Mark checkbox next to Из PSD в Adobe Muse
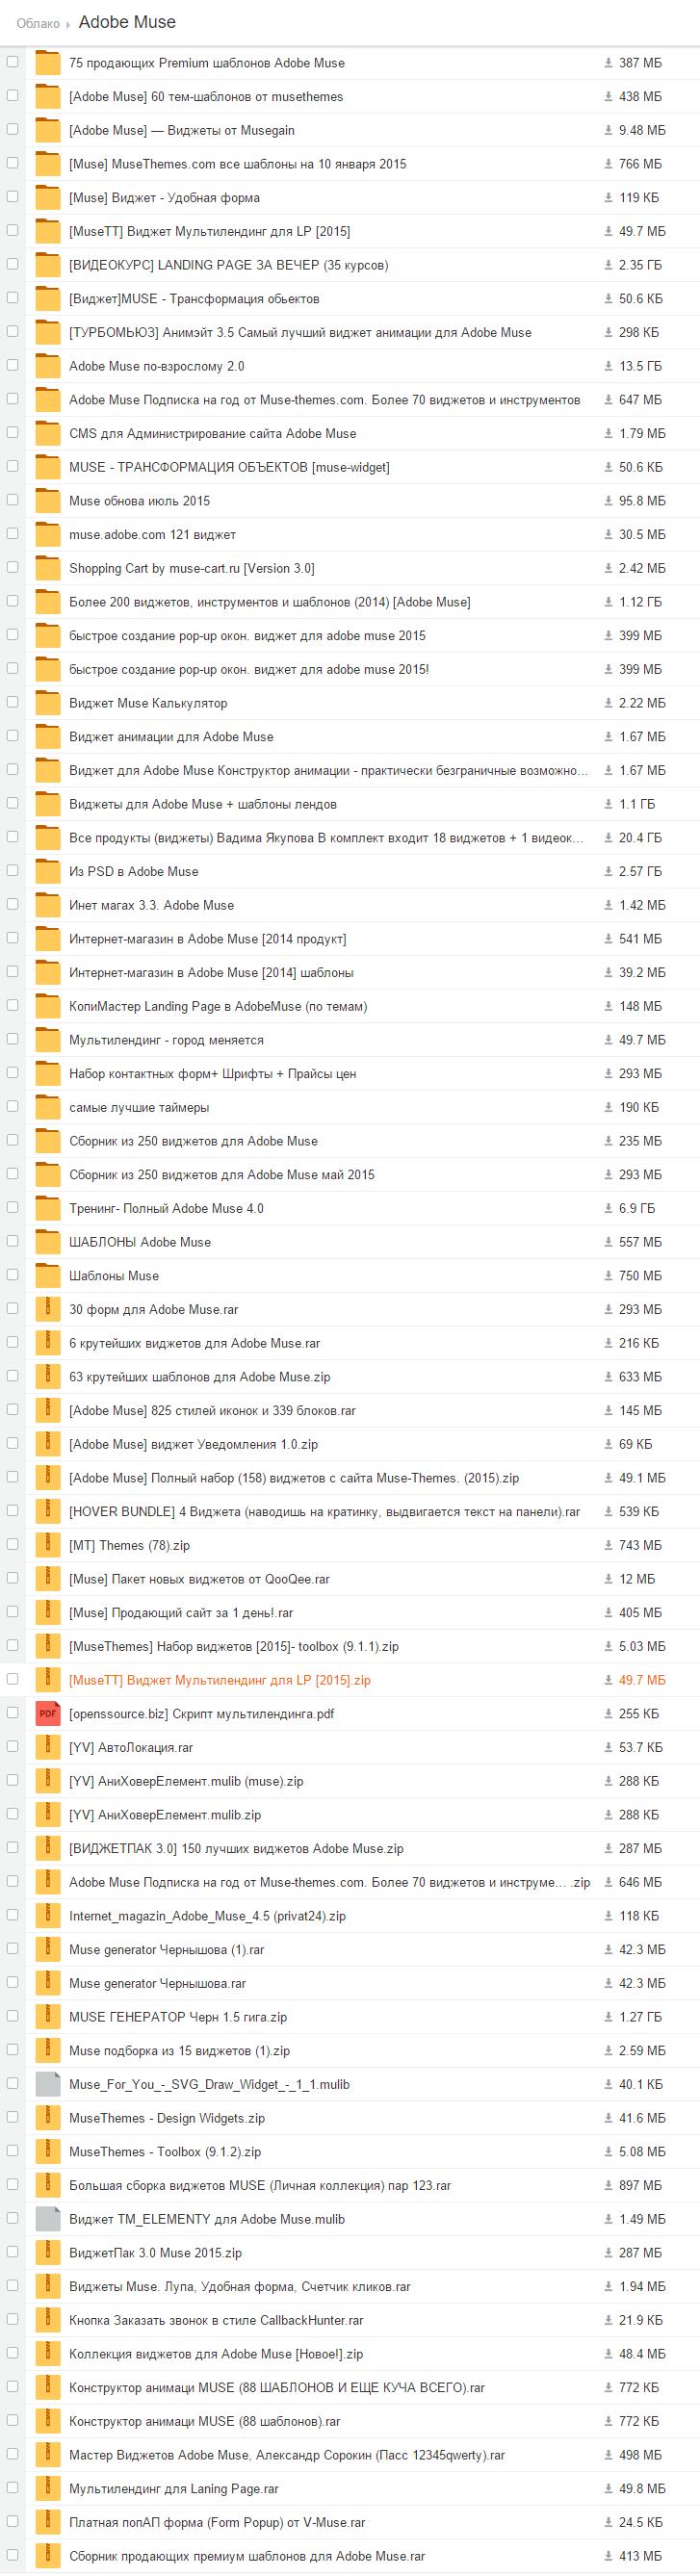The image size is (700, 2576). pos(12,871)
